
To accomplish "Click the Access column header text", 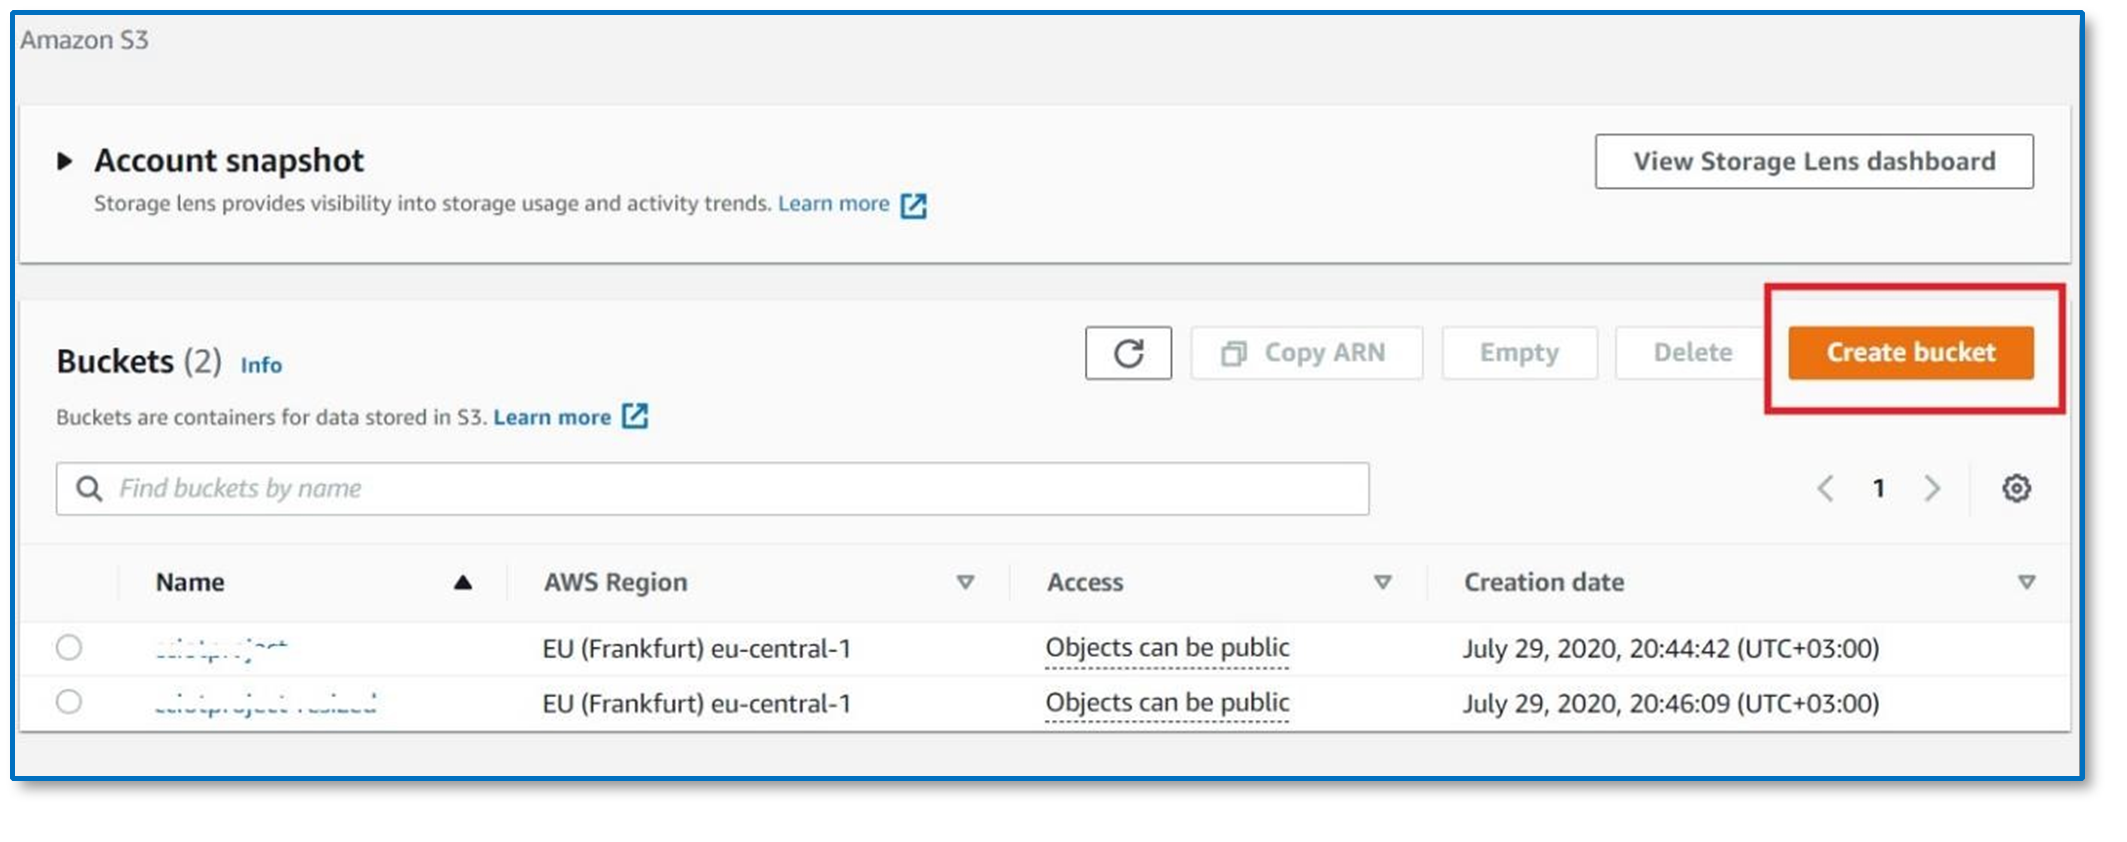I will (x=1085, y=582).
